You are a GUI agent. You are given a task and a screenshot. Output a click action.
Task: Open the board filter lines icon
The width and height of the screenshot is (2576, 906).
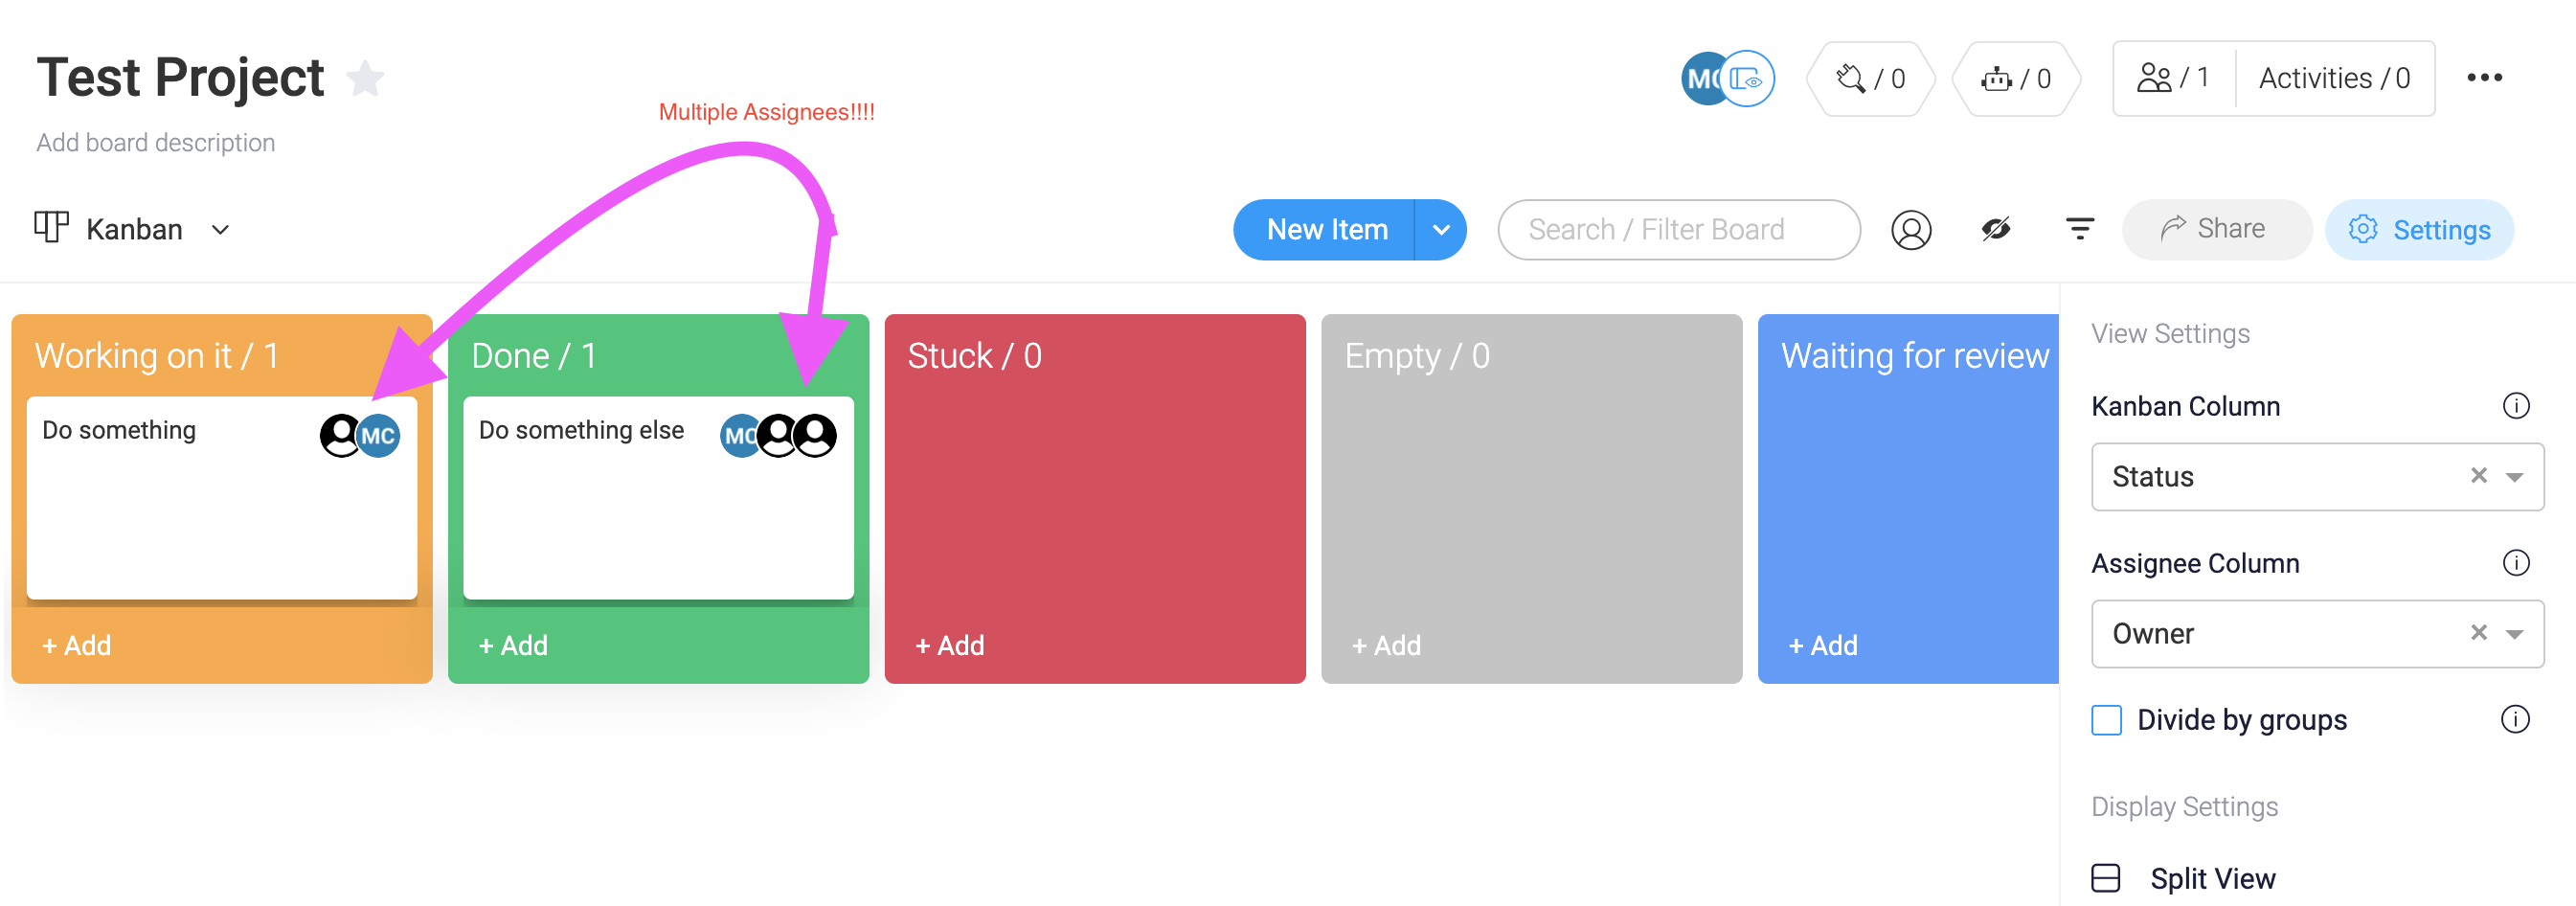pyautogui.click(x=2080, y=230)
